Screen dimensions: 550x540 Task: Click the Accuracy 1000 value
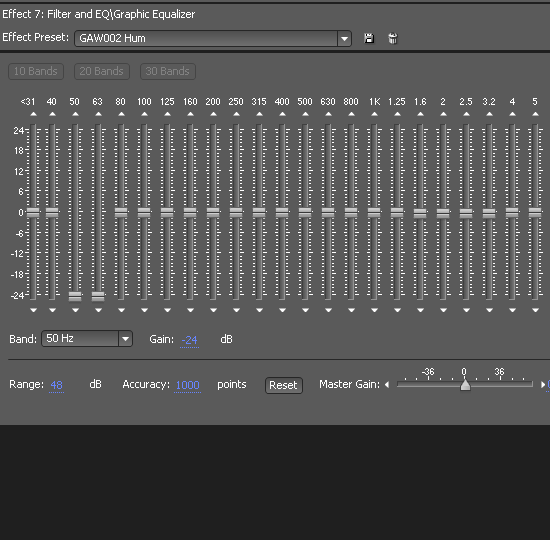coord(187,385)
